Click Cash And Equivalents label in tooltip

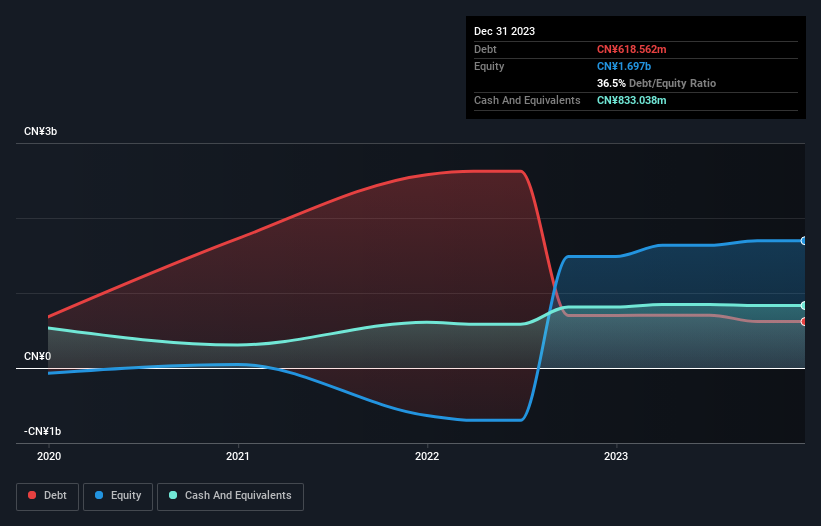[527, 100]
